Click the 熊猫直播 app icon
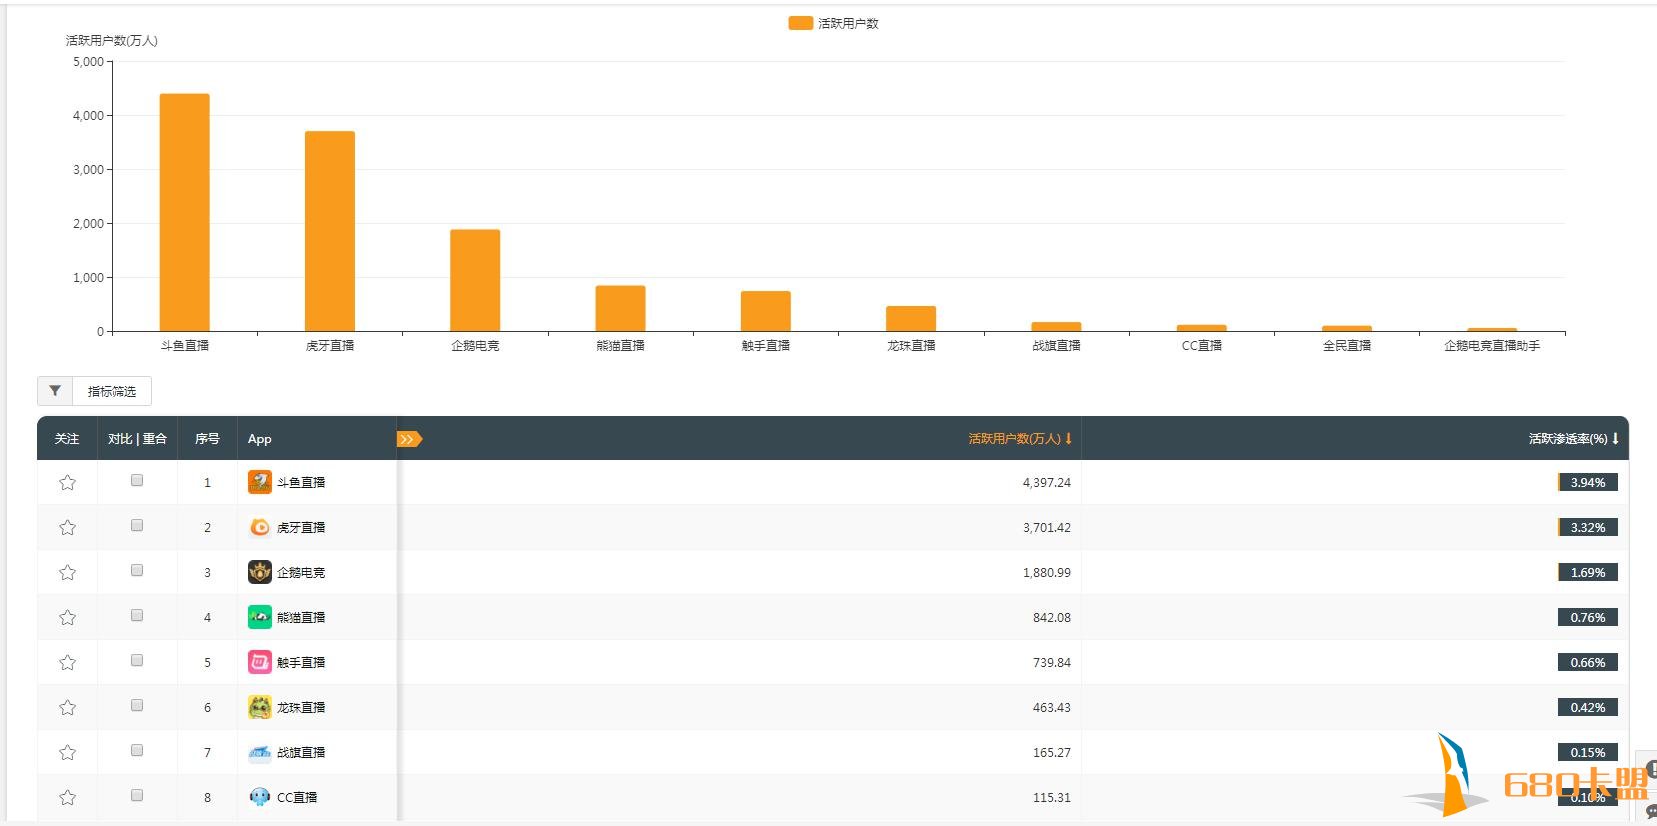This screenshot has width=1657, height=826. point(260,617)
